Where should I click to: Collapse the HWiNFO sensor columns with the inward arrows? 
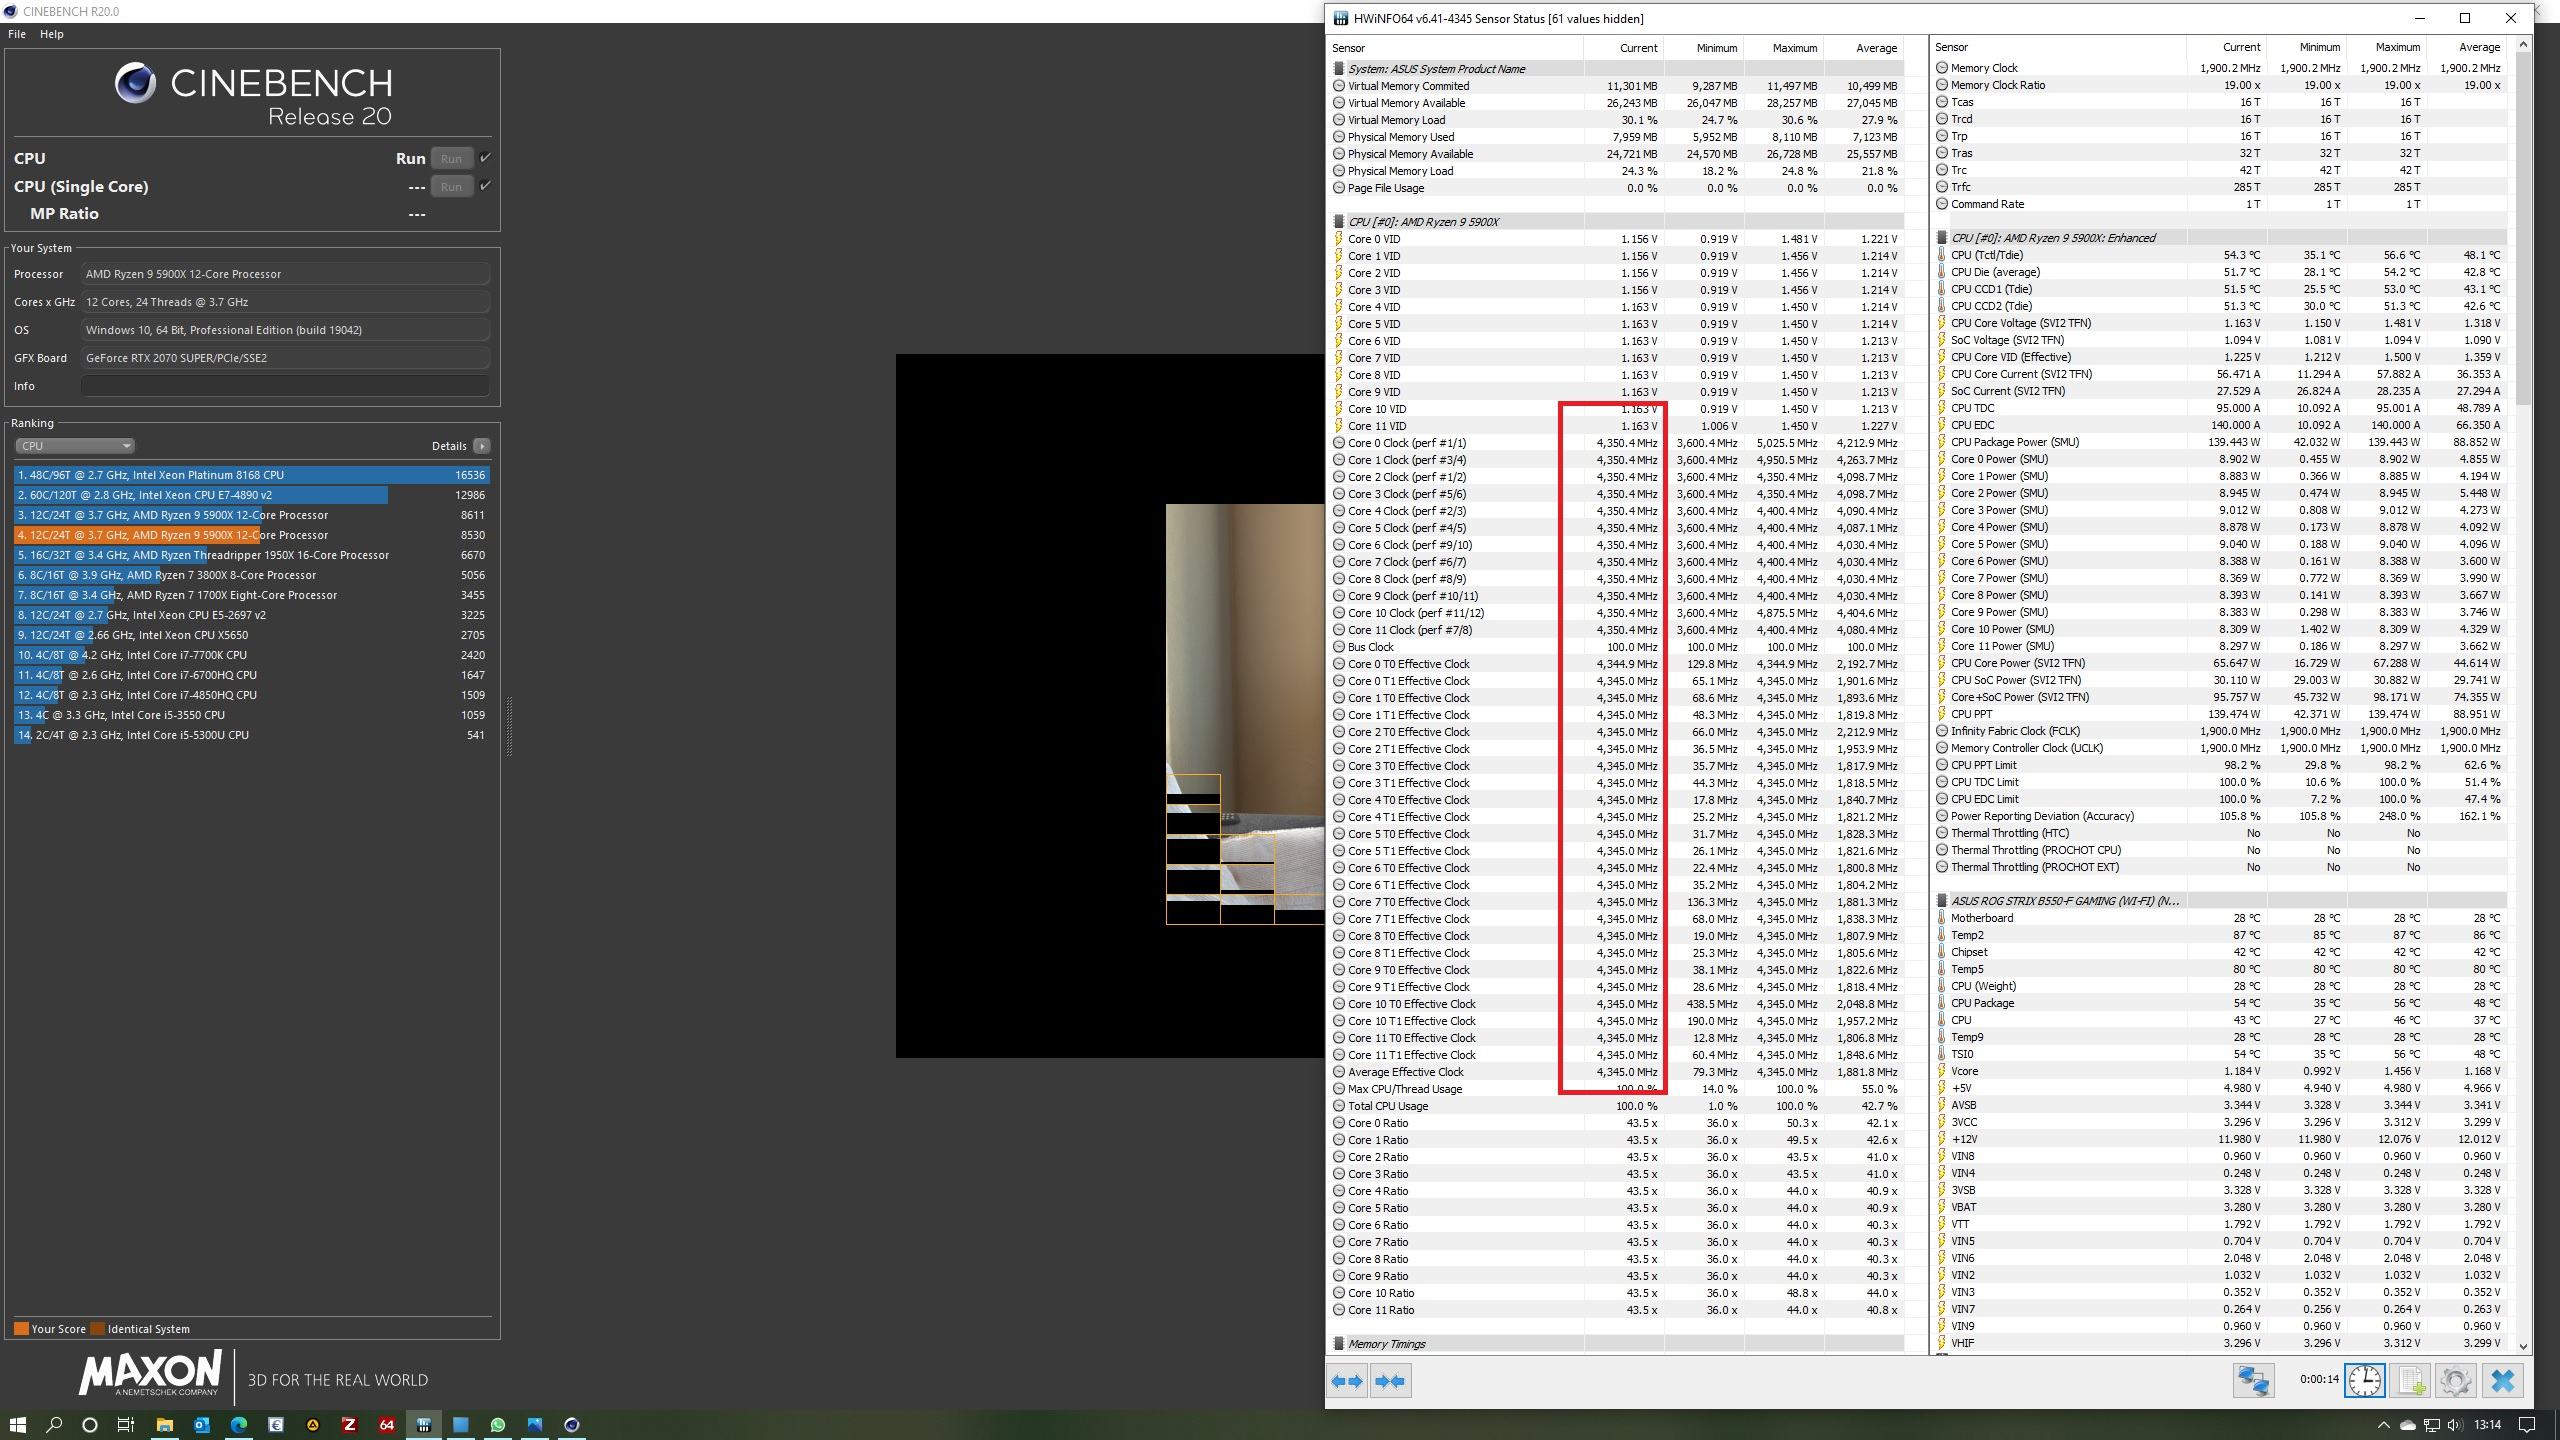pos(1390,1381)
